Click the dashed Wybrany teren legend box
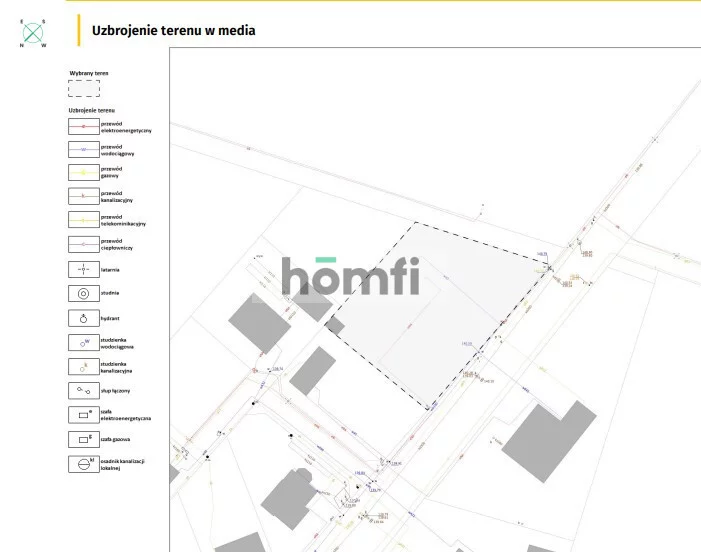 click(83, 90)
